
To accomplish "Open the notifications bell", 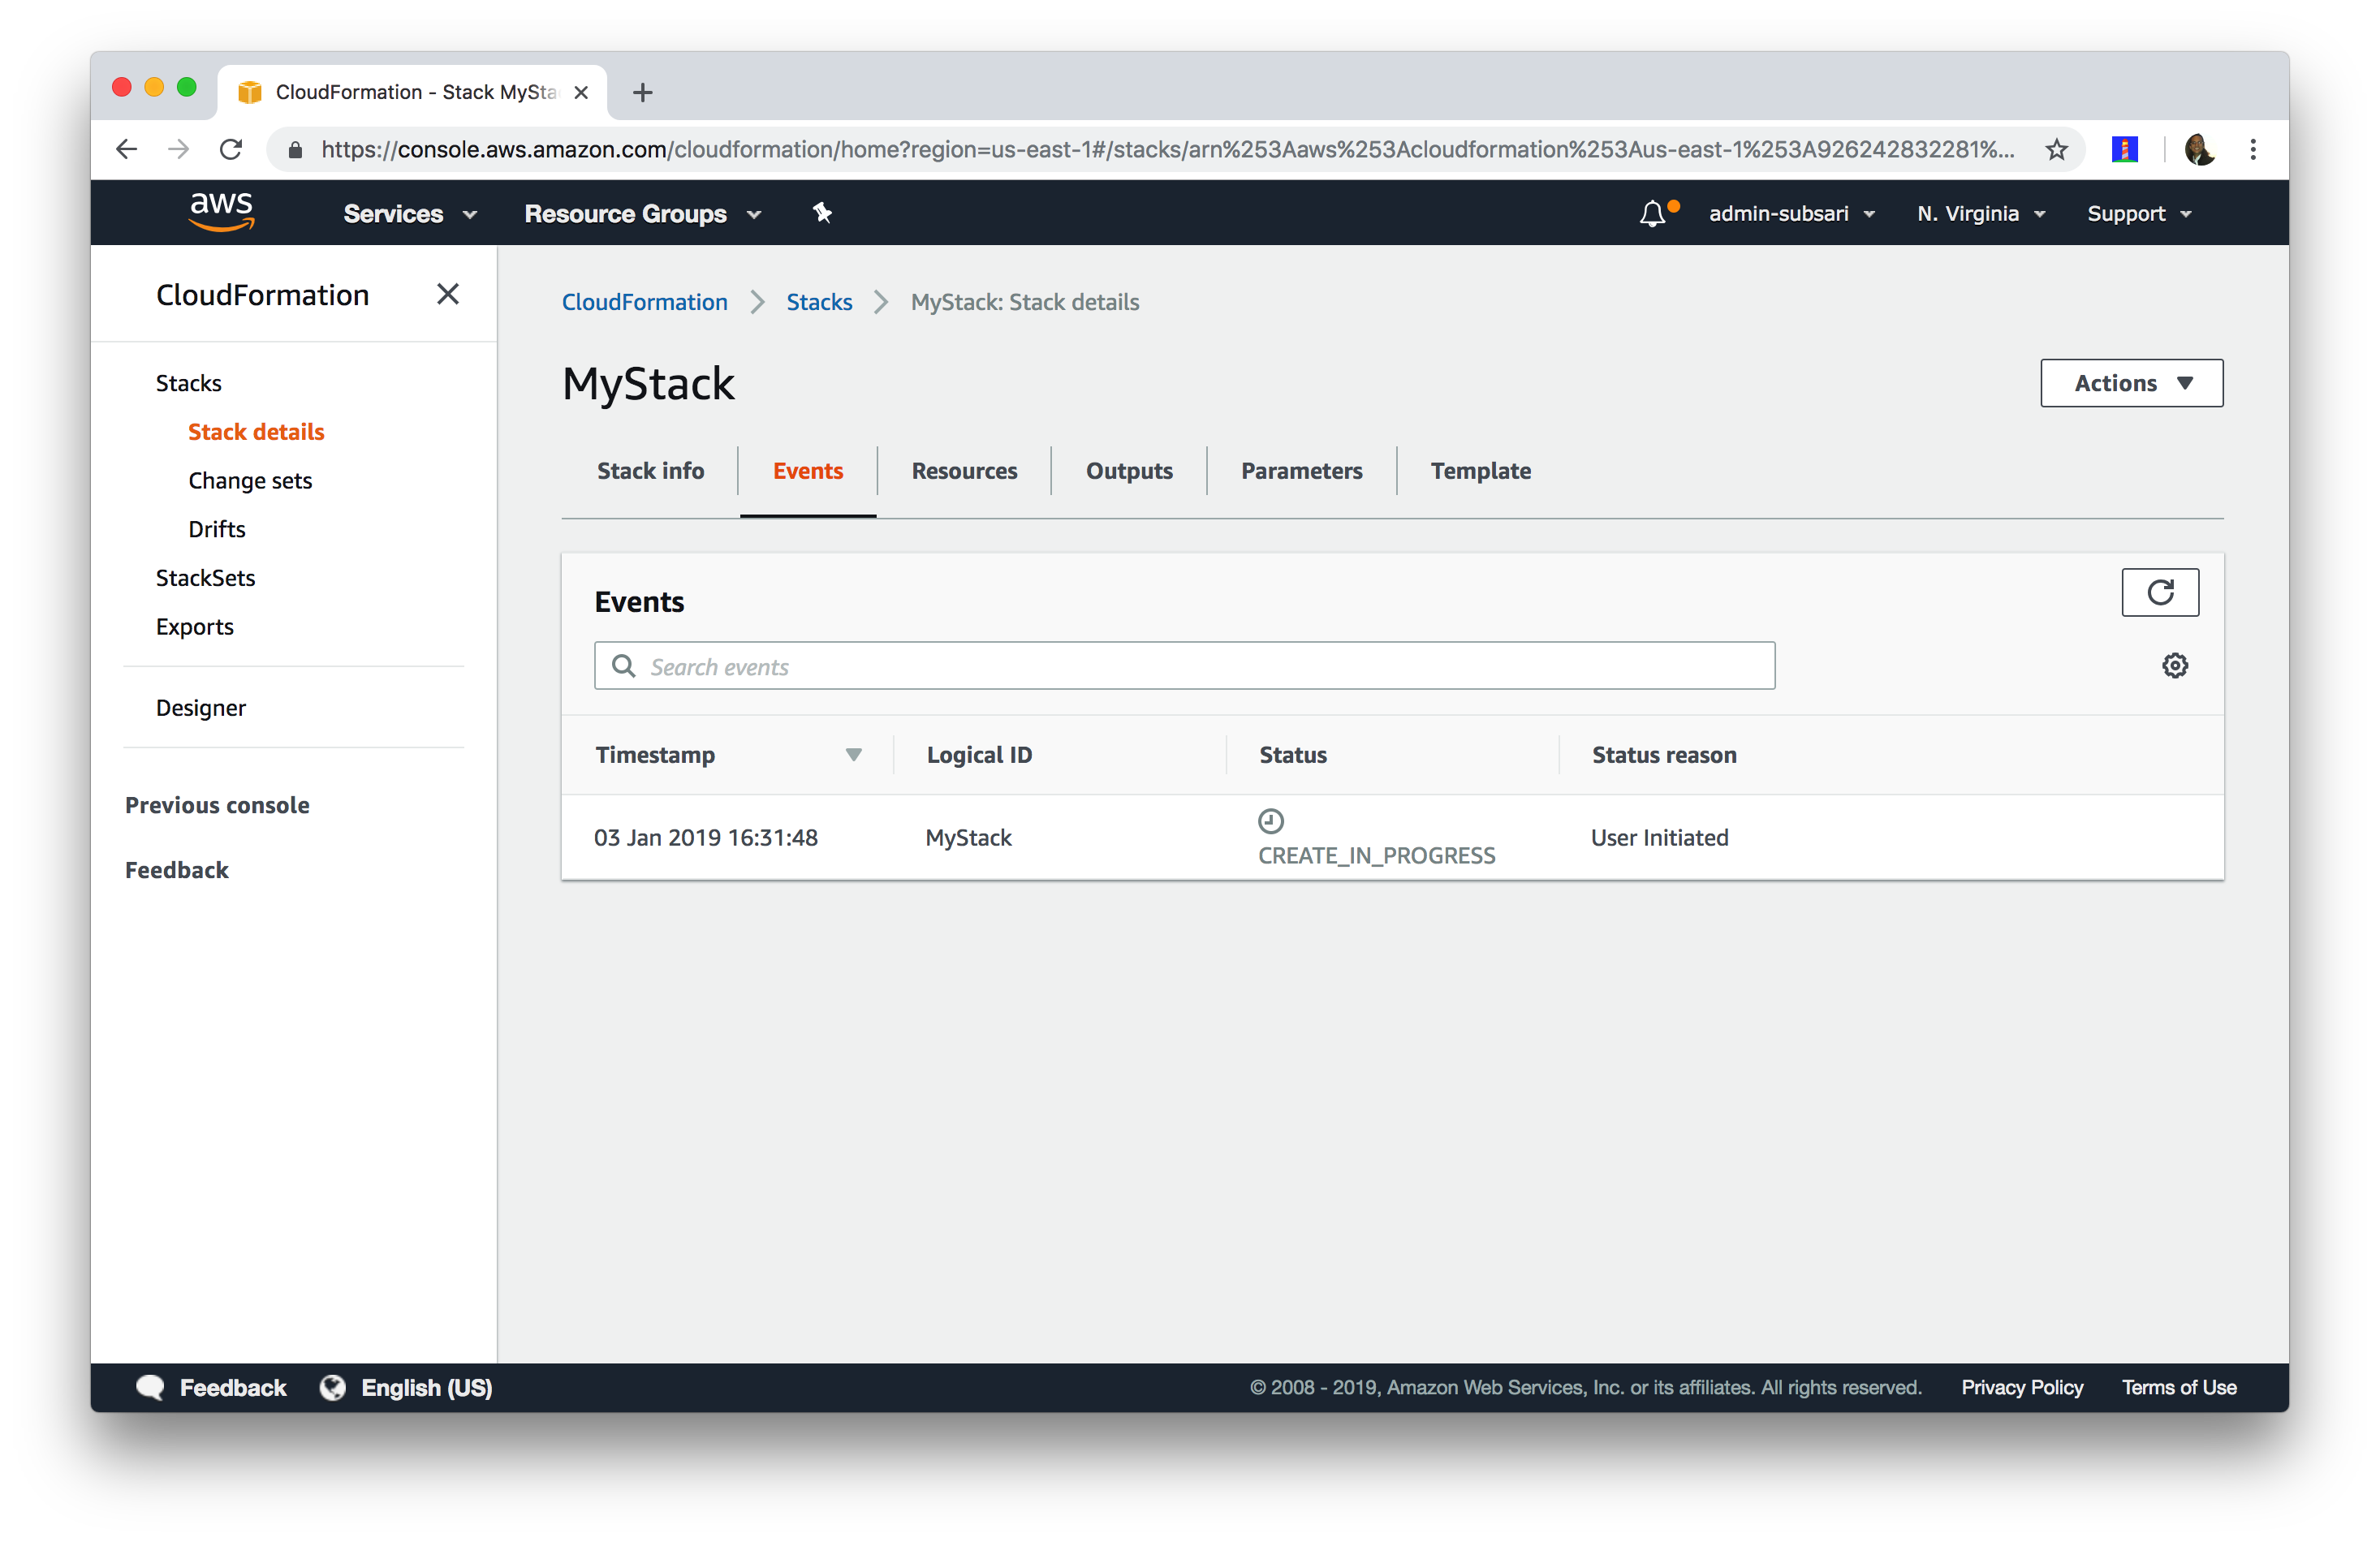I will (x=1652, y=213).
